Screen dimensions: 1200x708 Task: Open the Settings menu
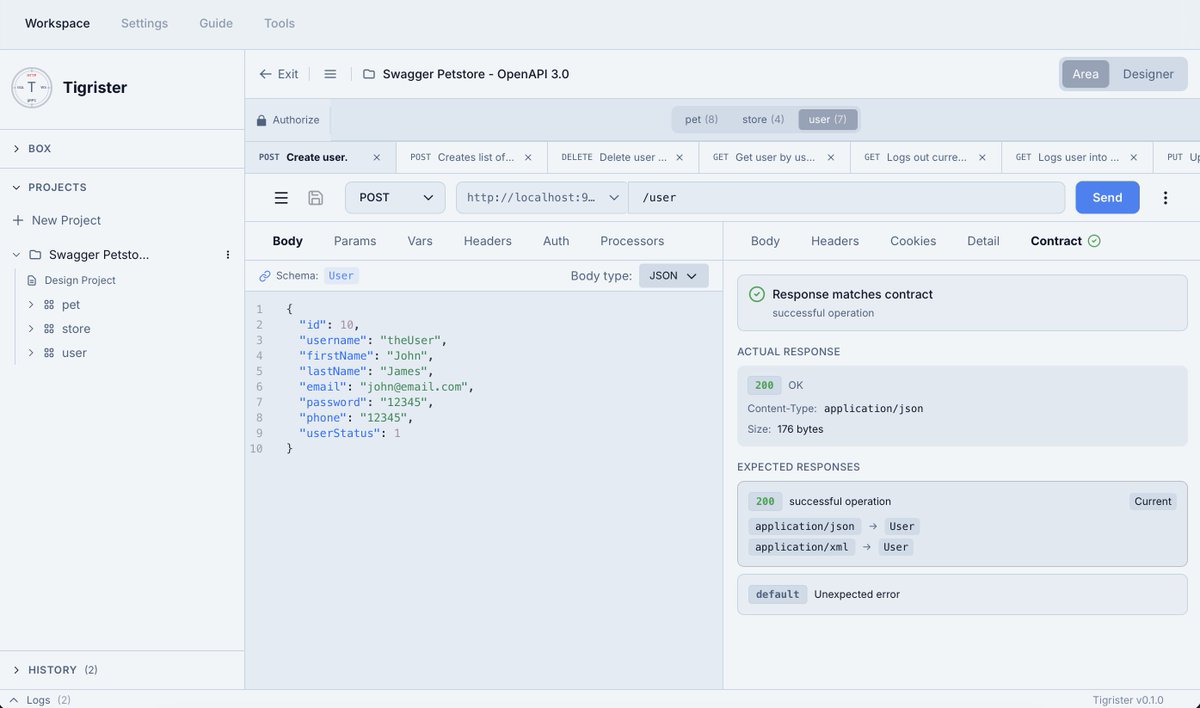pos(144,23)
